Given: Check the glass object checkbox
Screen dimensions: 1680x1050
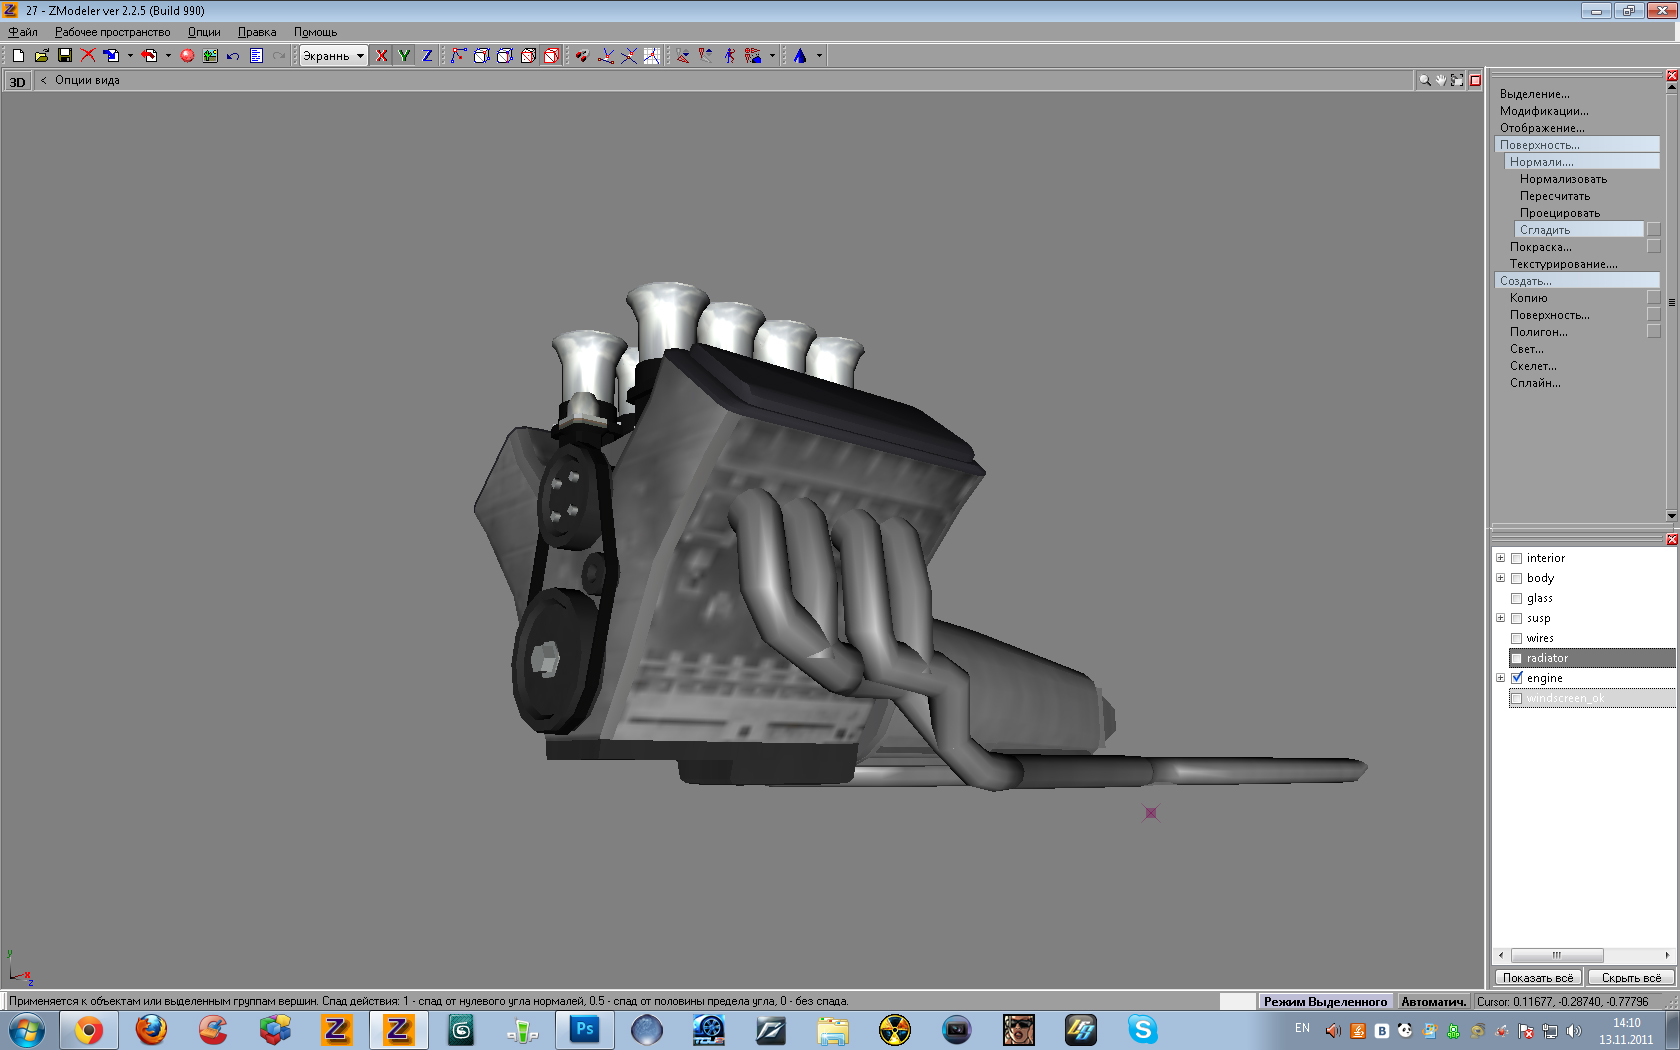Looking at the screenshot, I should pos(1517,598).
